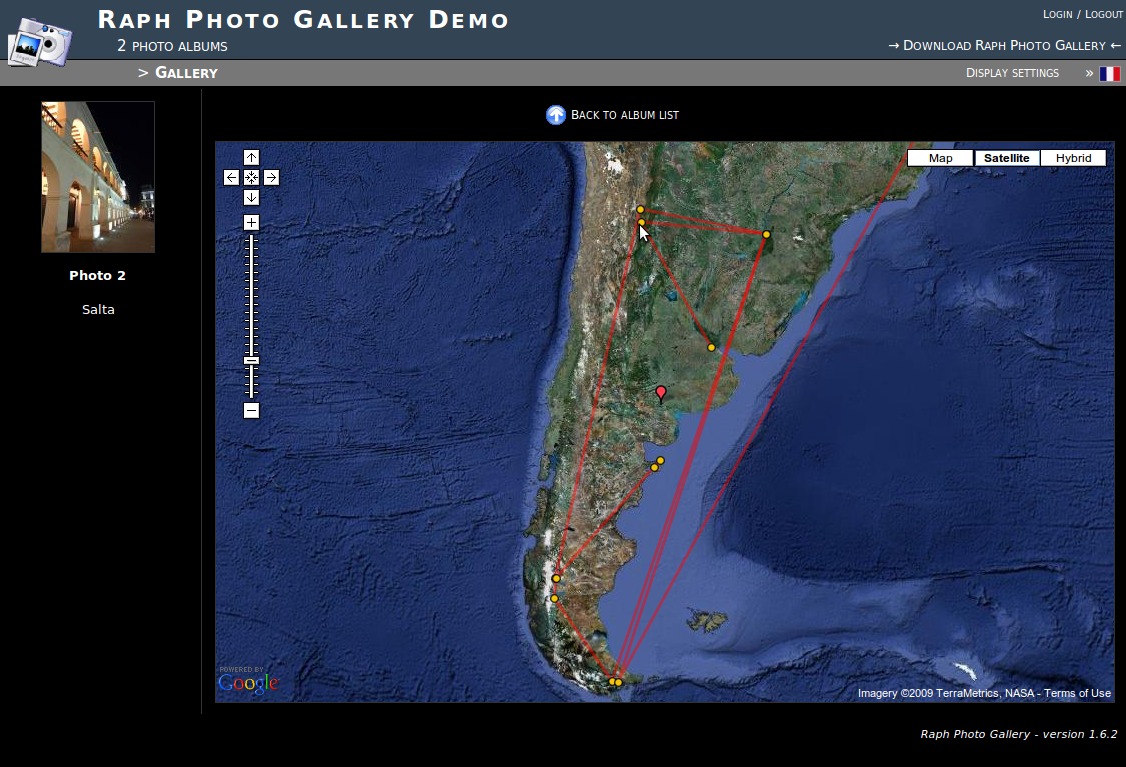Click the blue back arrow icon
The image size is (1126, 767).
pos(556,115)
